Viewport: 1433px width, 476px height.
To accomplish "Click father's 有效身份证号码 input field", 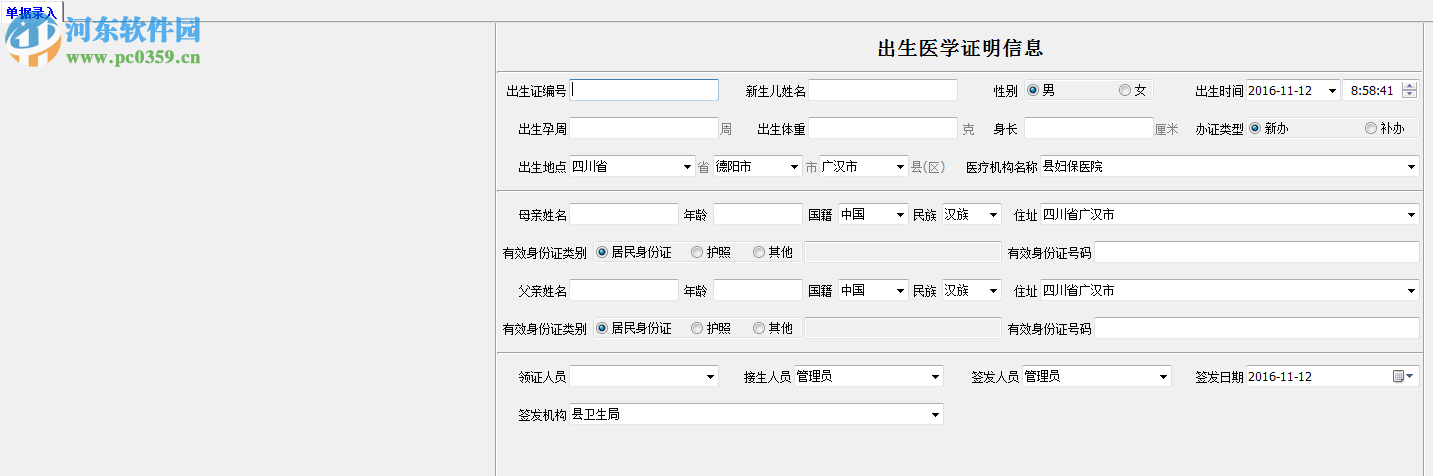I will pos(1257,328).
